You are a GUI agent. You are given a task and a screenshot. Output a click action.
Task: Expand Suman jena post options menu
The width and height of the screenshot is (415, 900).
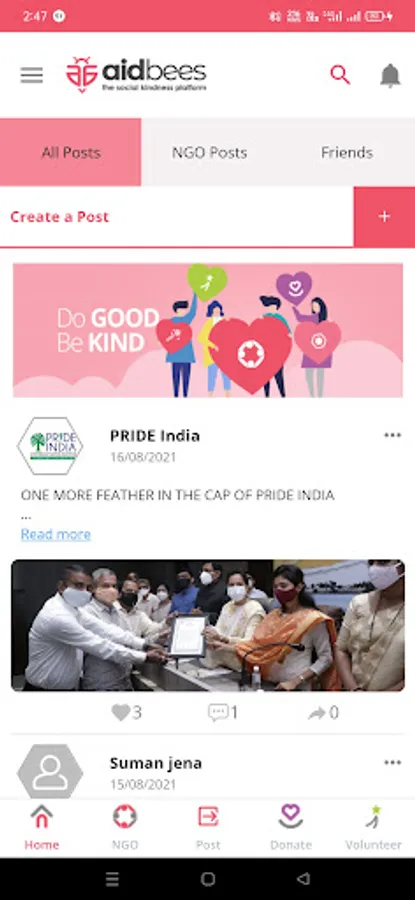[x=393, y=762]
